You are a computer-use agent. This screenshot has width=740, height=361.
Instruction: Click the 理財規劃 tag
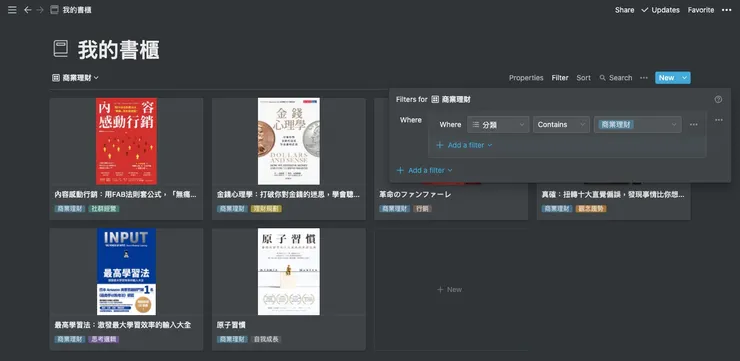click(266, 209)
